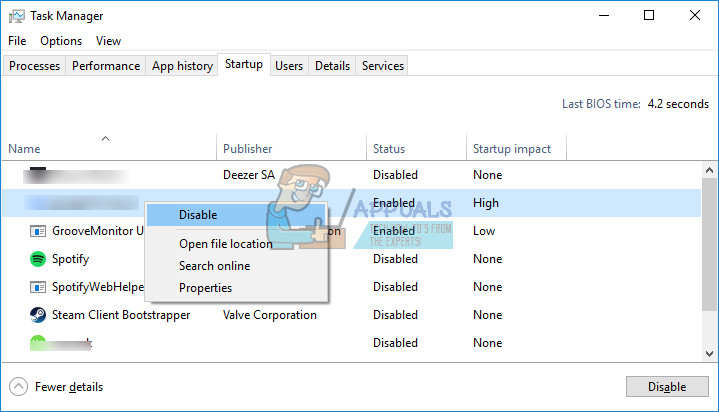Select the Steam Client Bootstrapper row
719x412 pixels.
(351, 315)
